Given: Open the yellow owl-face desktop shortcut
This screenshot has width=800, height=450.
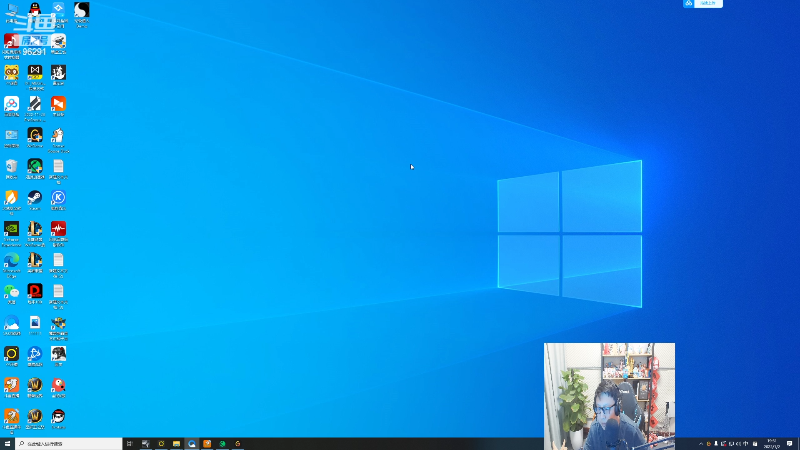Looking at the screenshot, I should 11,74.
